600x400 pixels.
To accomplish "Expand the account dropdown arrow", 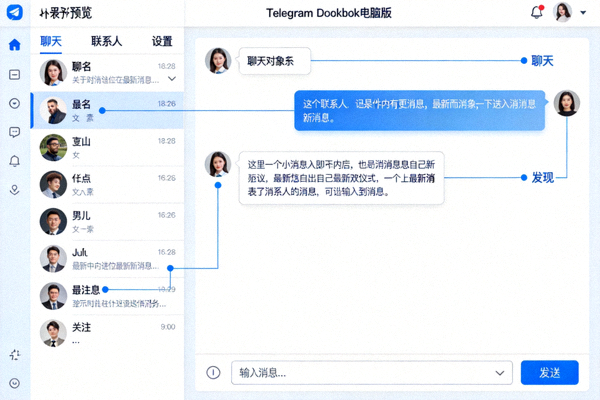I will [583, 13].
